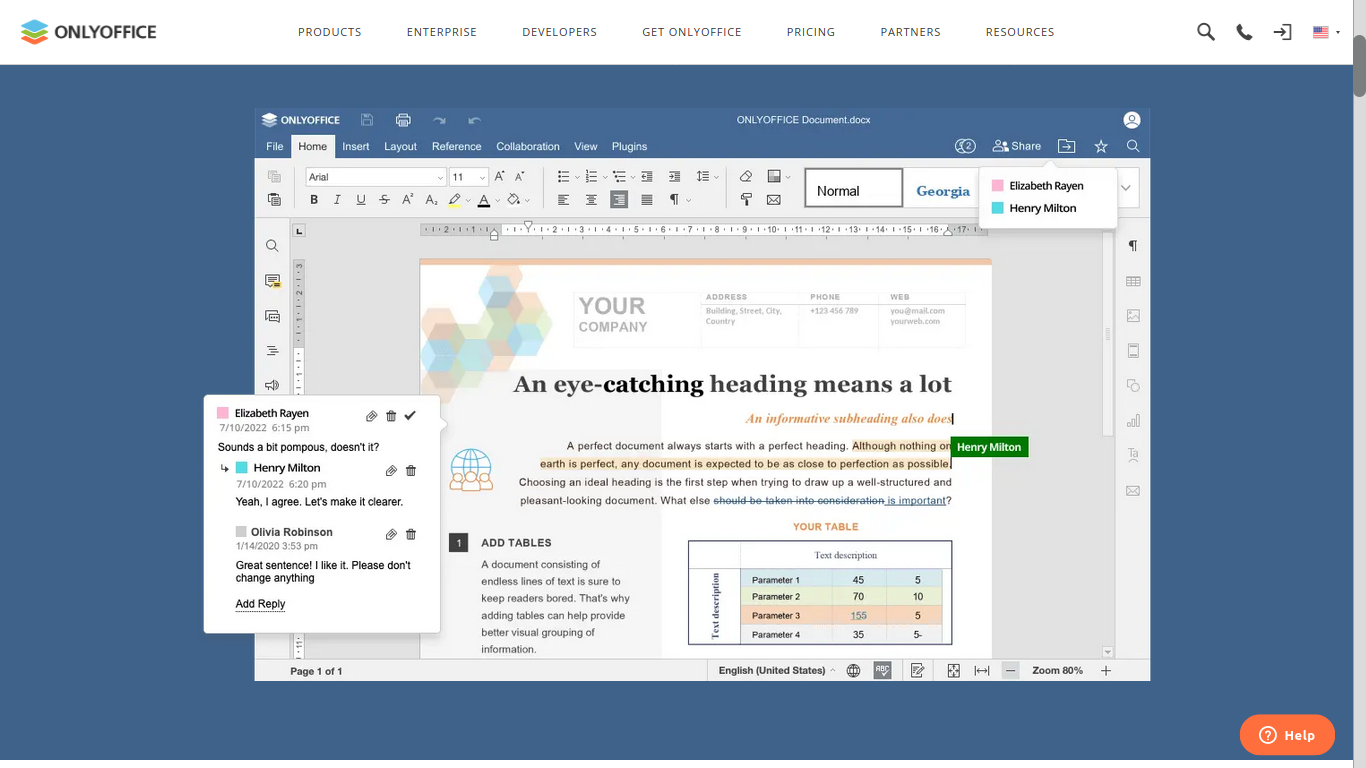
Task: Click the Share button in the editor
Action: tap(1016, 146)
